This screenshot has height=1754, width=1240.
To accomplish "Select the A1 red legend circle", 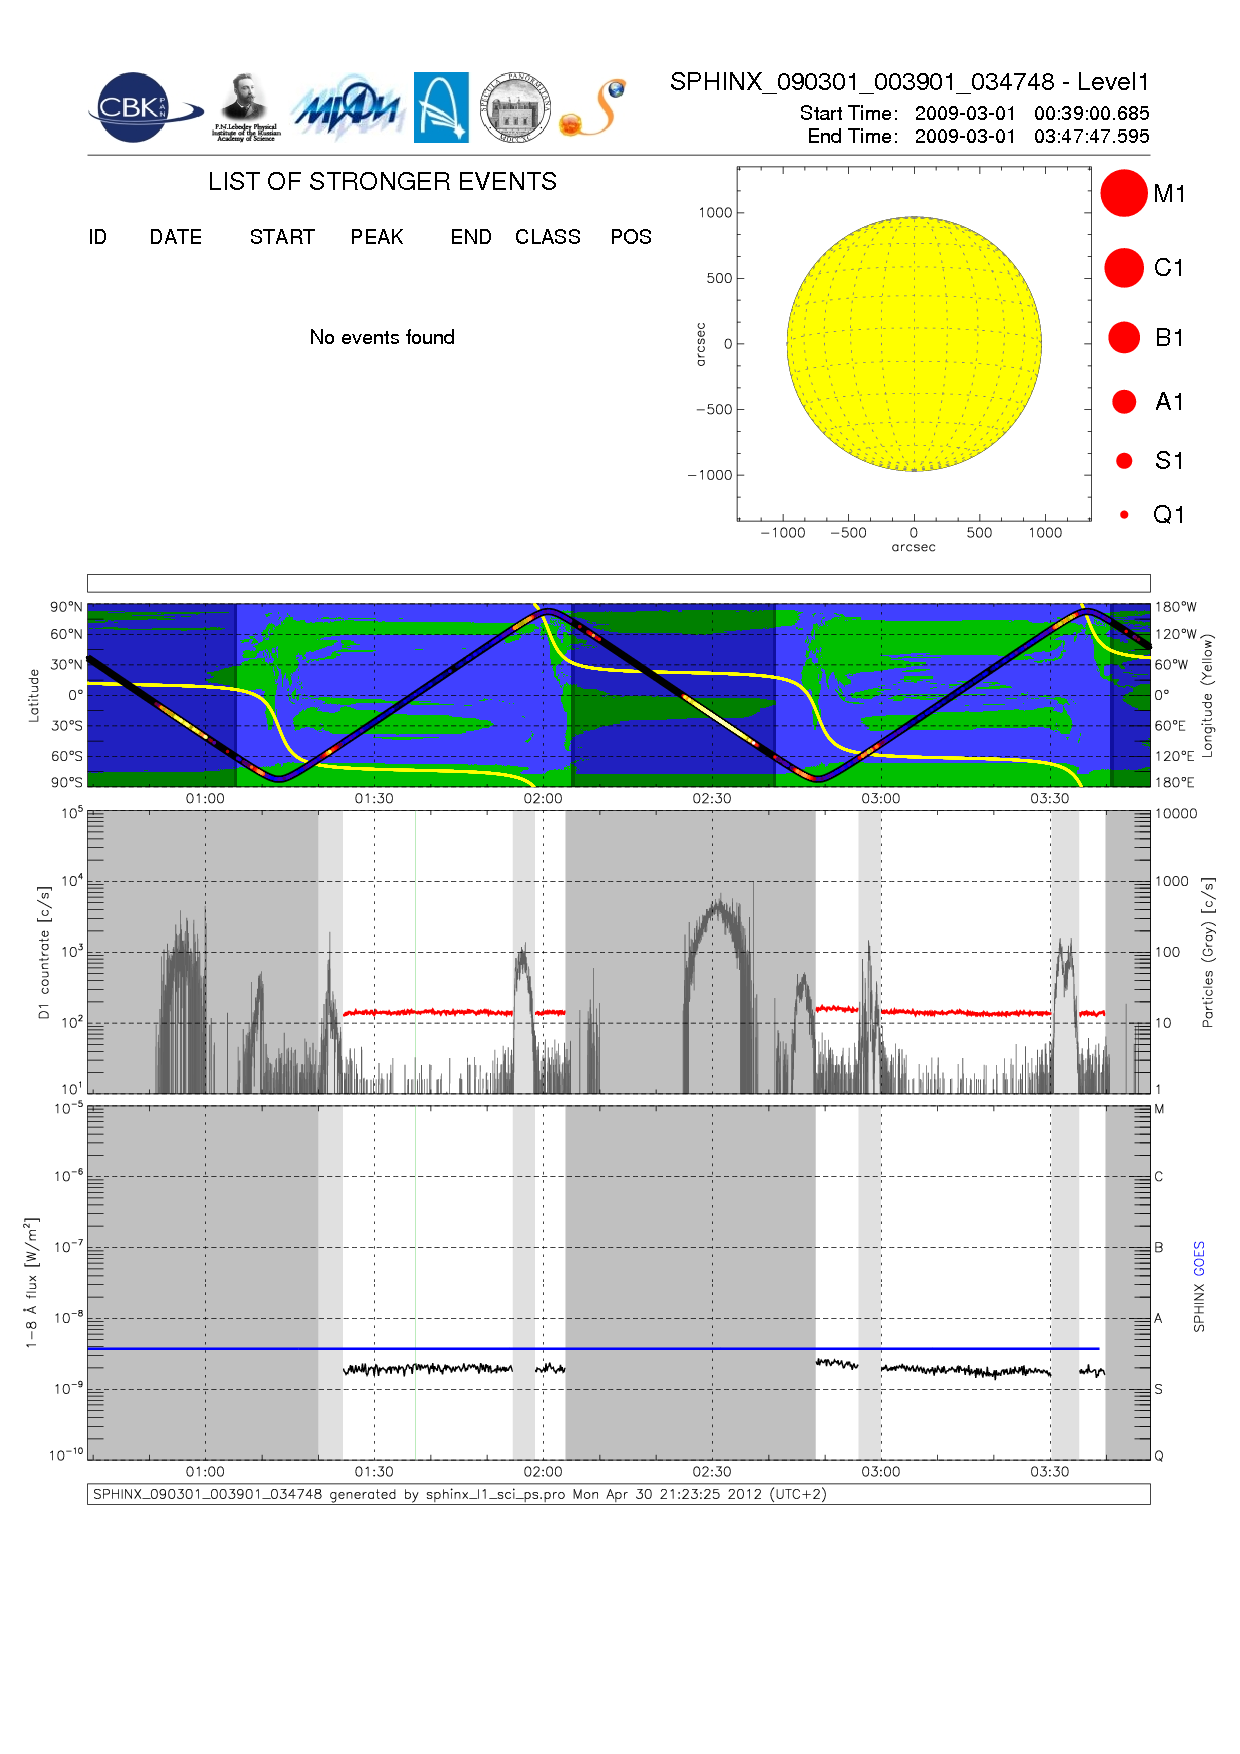I will (x=1123, y=402).
